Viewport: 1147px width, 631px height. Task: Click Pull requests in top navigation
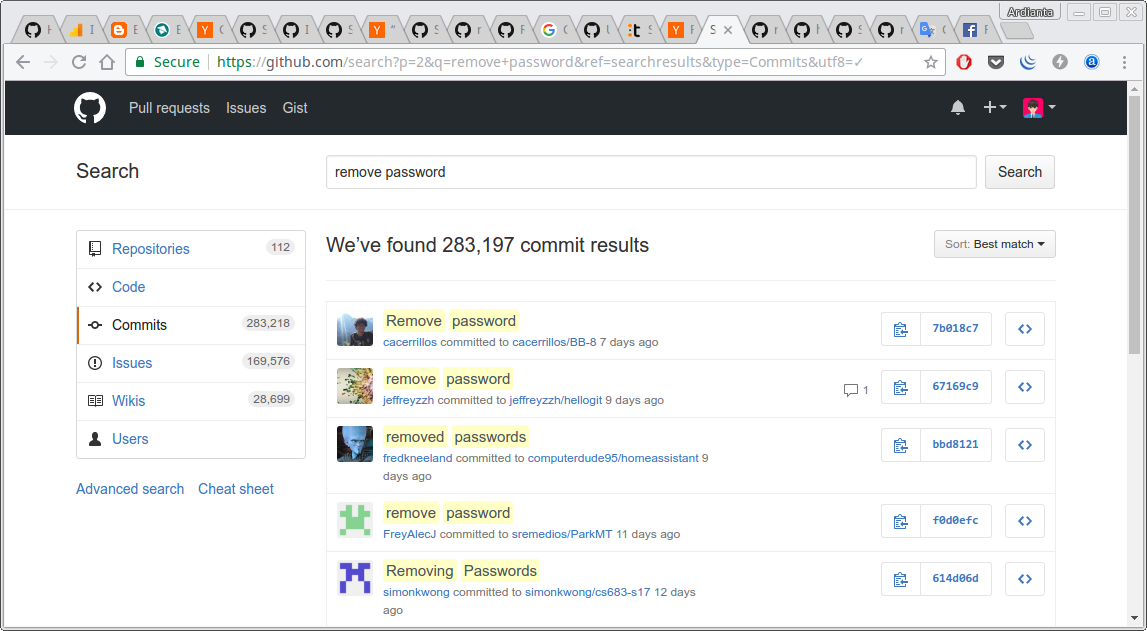click(169, 108)
